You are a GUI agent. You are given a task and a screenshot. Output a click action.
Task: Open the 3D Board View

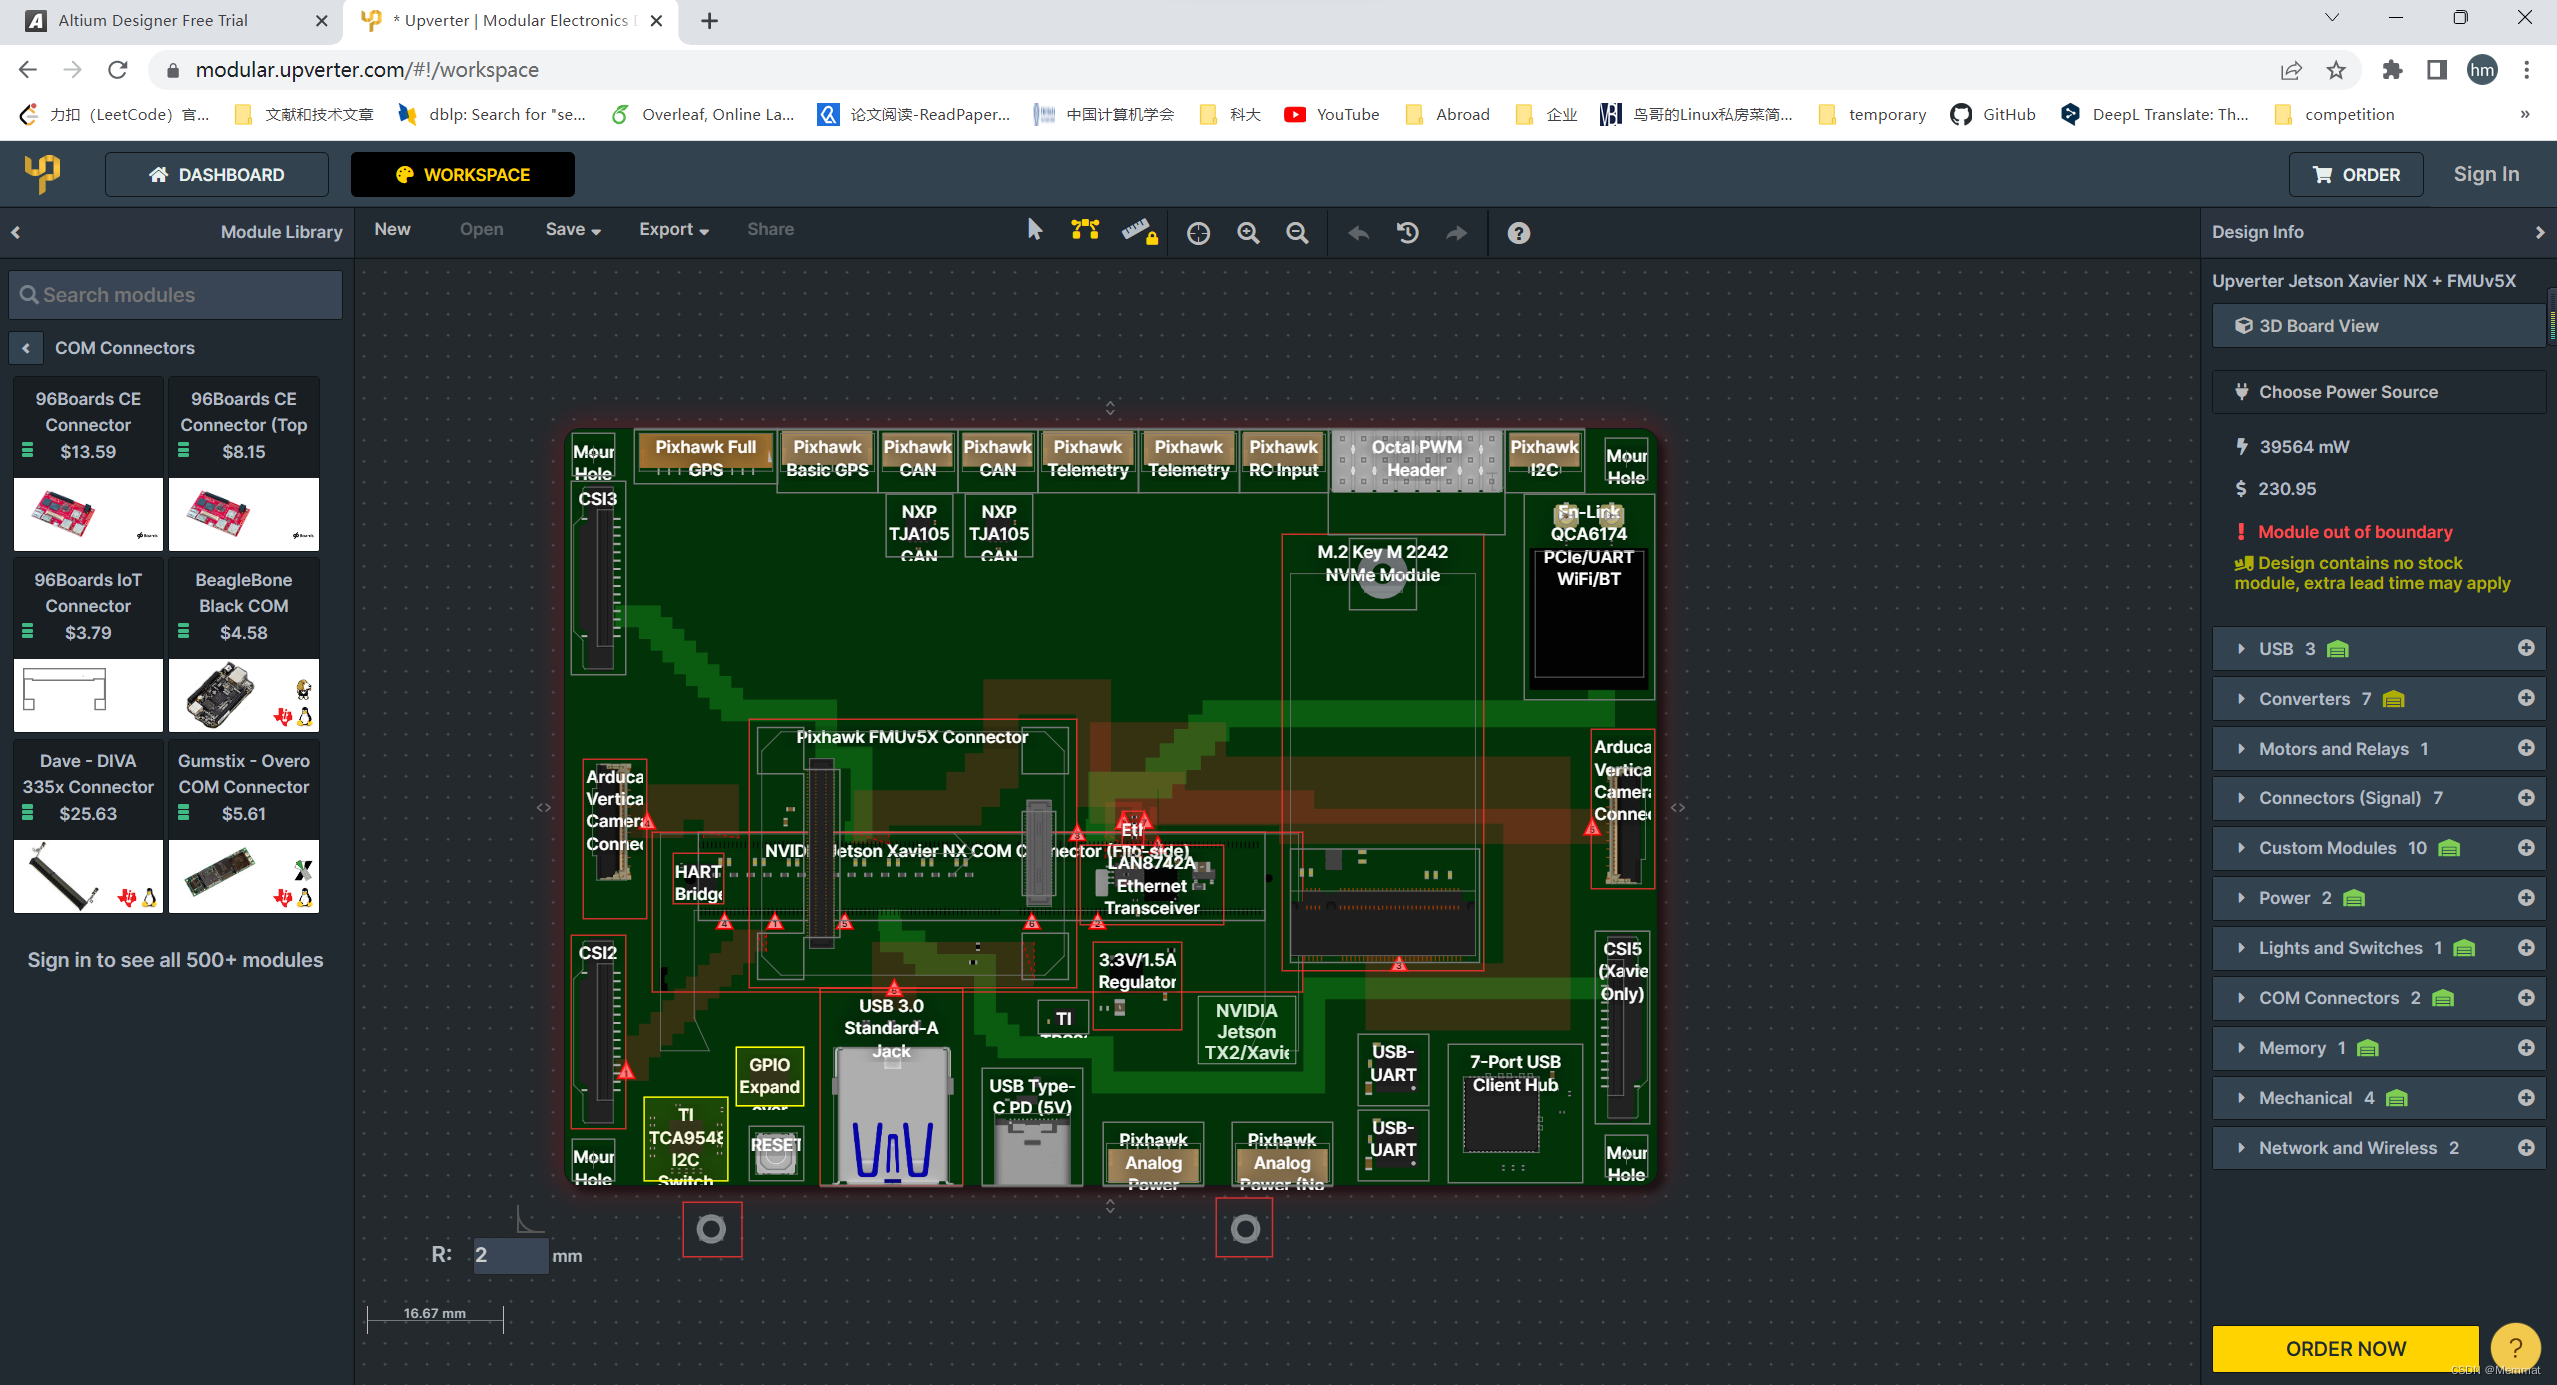tap(2378, 326)
